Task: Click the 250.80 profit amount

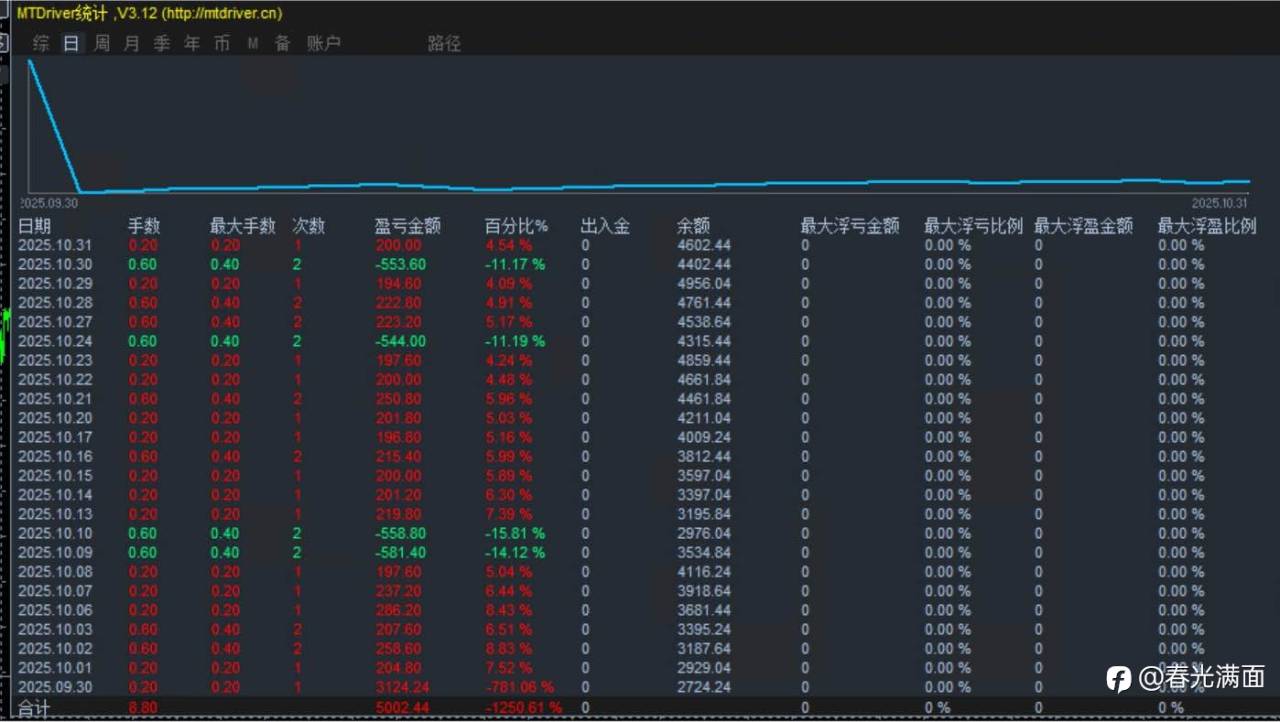Action: (x=398, y=399)
